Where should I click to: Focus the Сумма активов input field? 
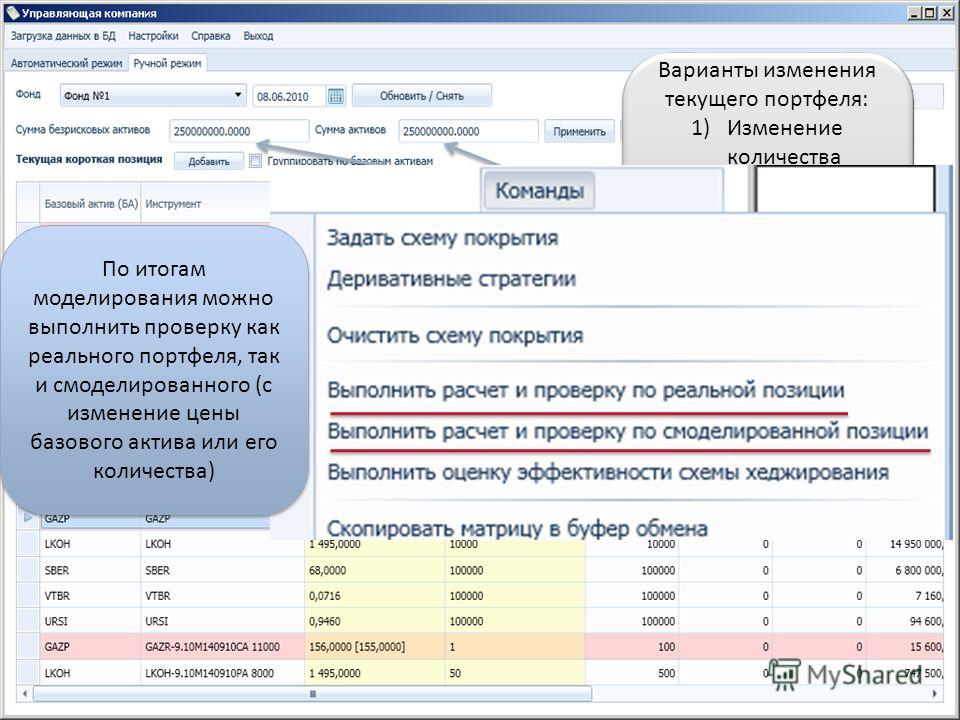(468, 131)
